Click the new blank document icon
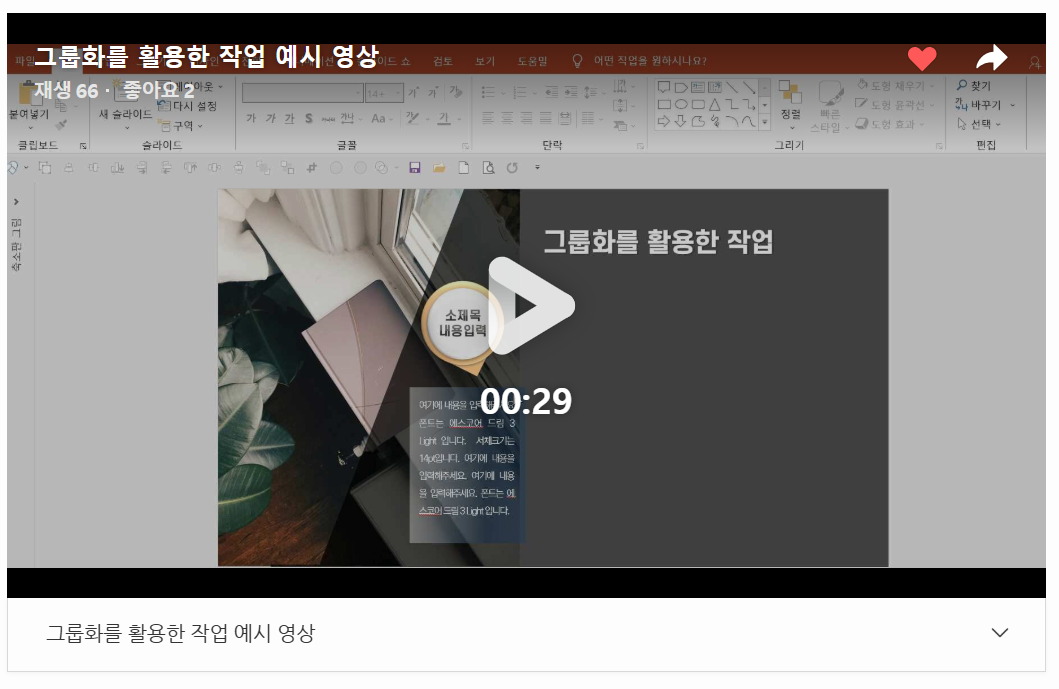This screenshot has width=1059, height=689. [x=463, y=168]
